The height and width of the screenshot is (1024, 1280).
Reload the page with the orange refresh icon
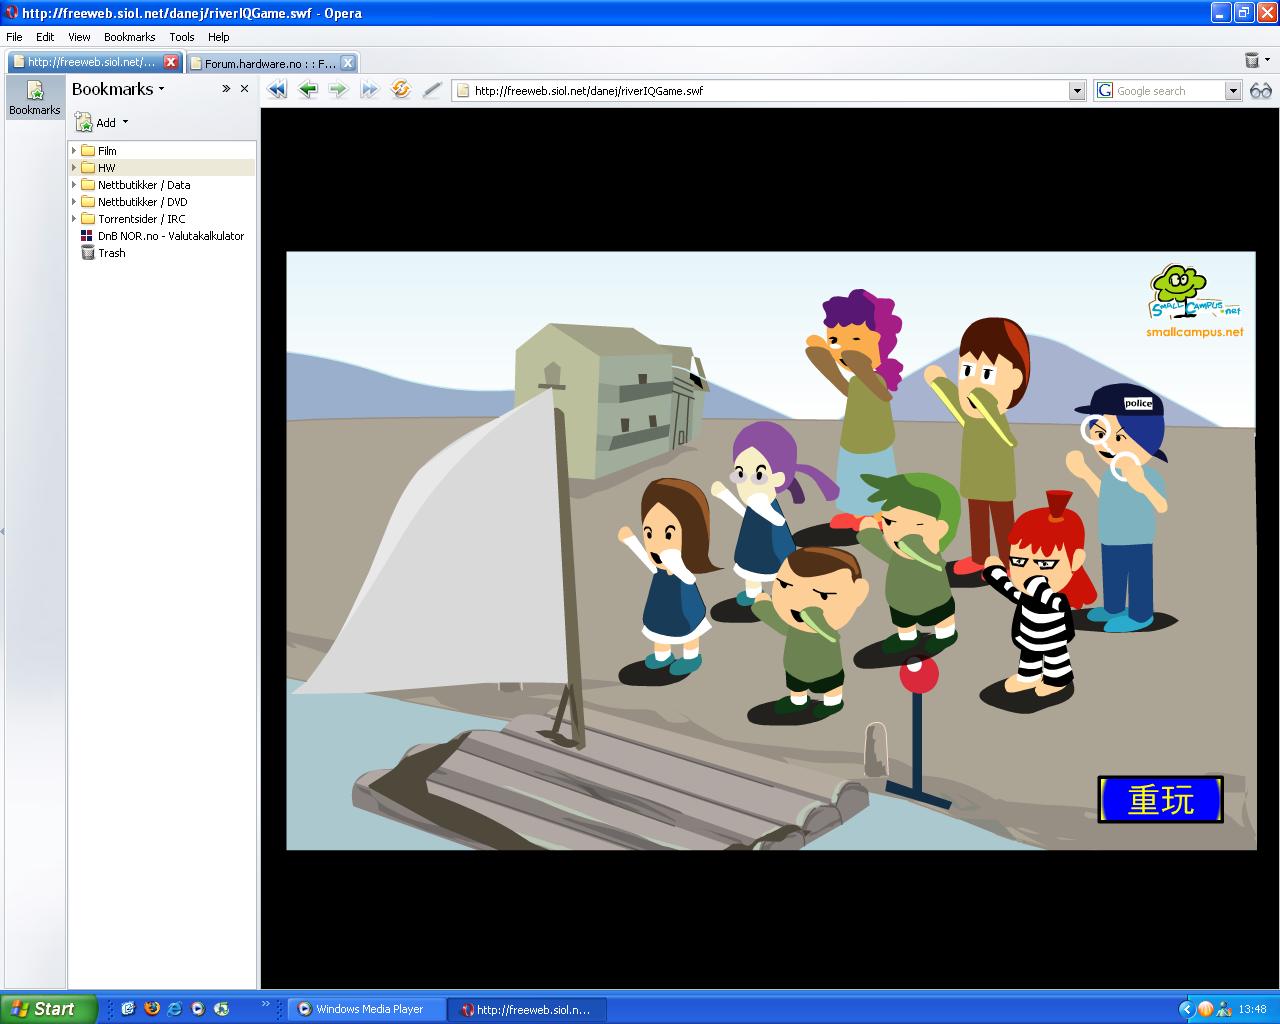click(x=401, y=90)
